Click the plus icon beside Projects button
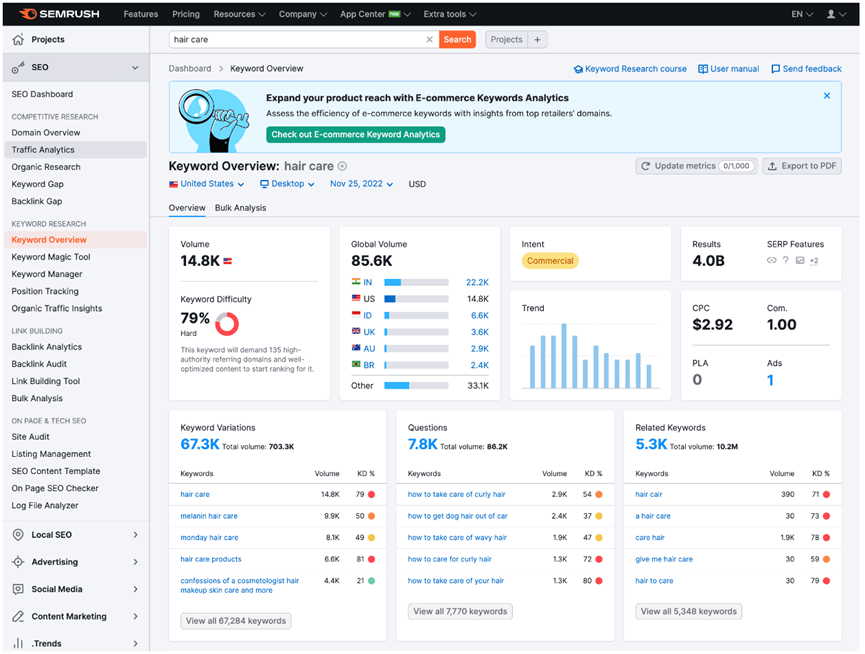 tap(537, 40)
